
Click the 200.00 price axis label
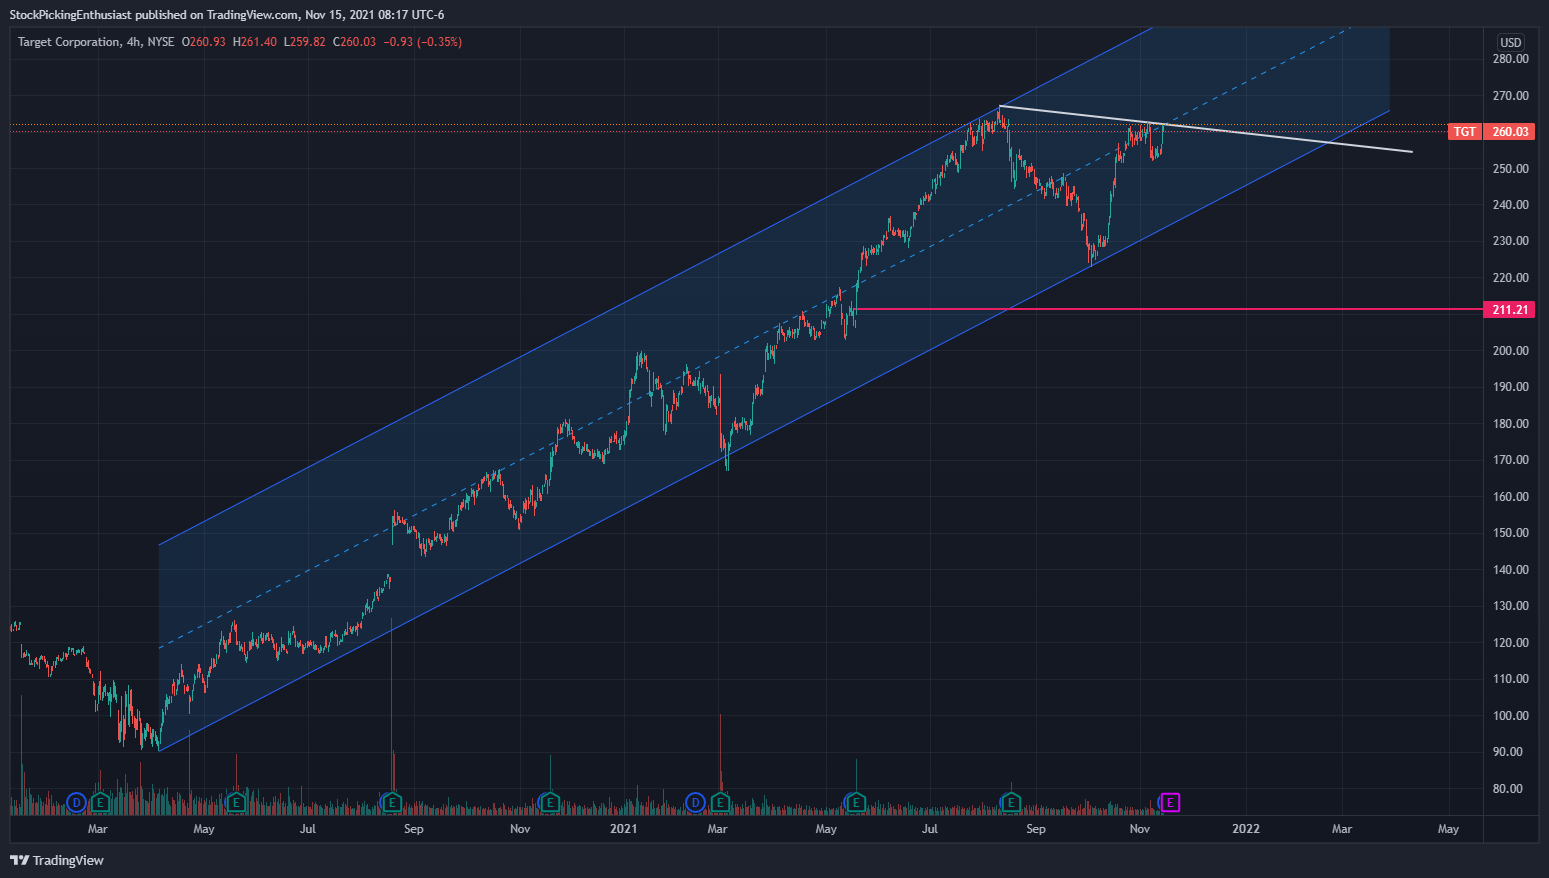click(x=1510, y=351)
